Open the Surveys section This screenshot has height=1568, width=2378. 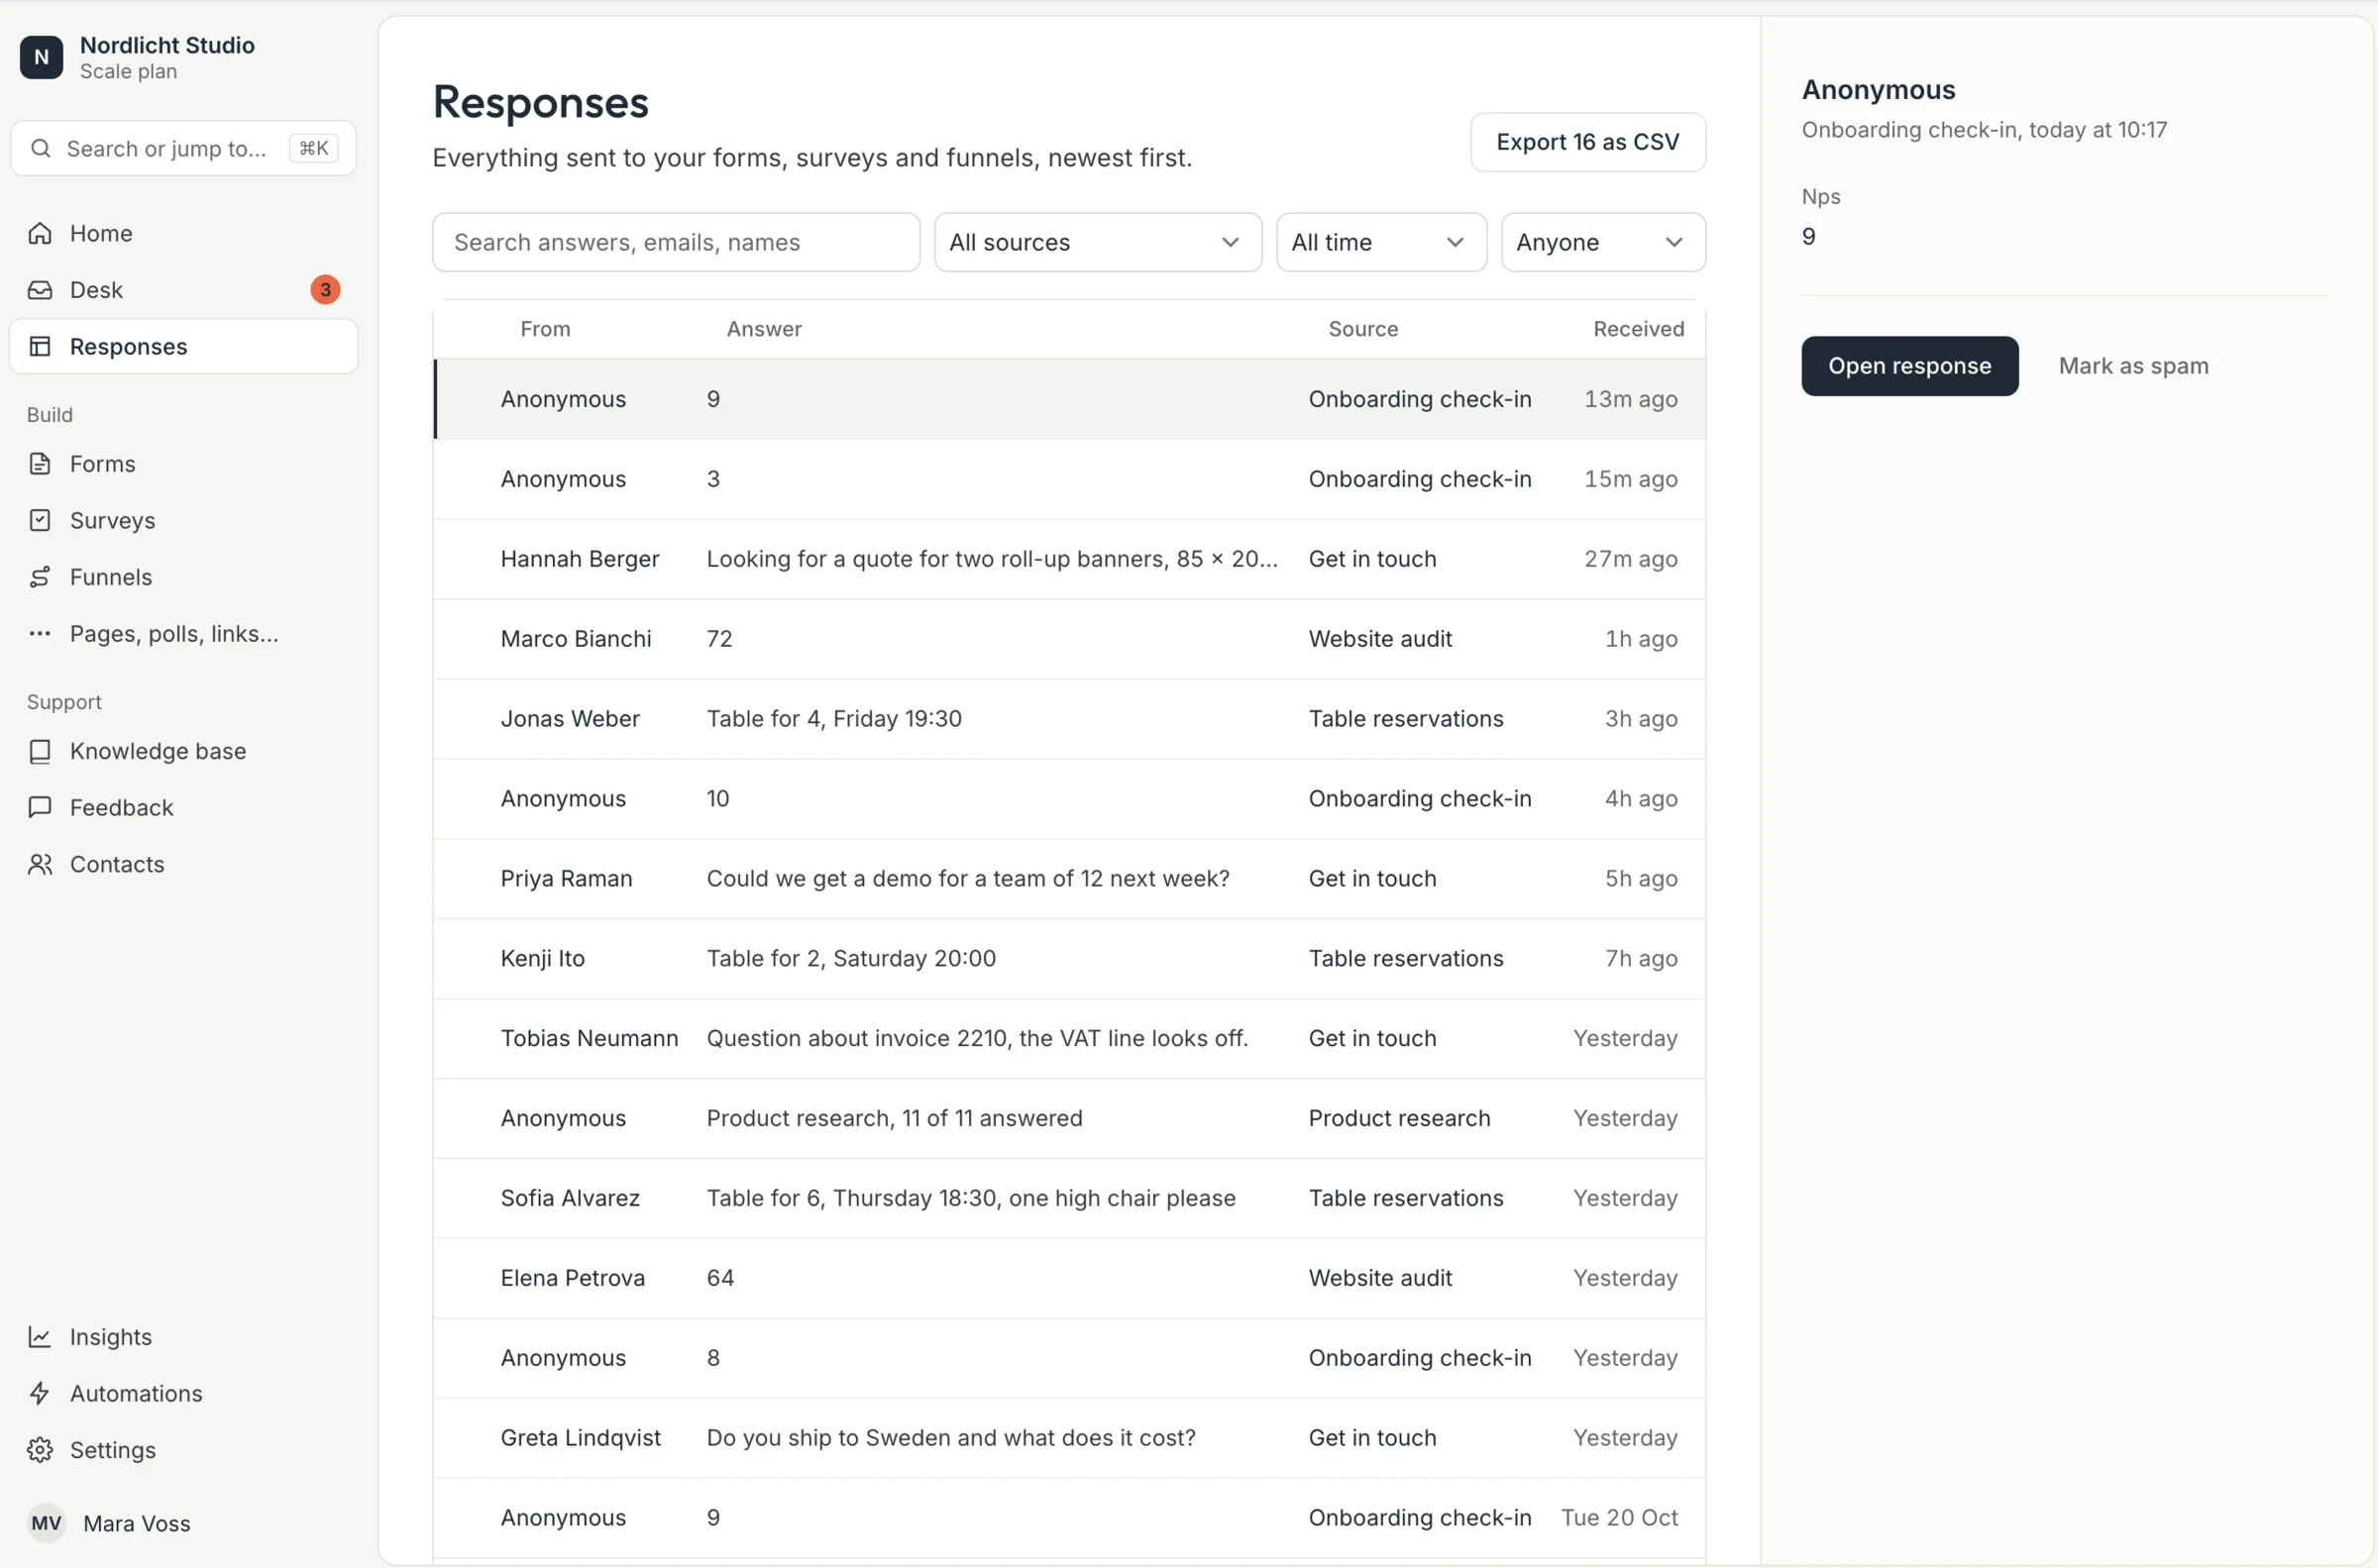(183, 520)
